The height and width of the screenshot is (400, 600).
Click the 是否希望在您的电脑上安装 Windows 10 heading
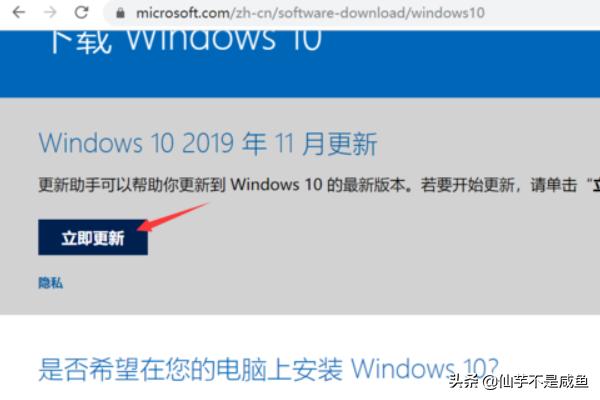(x=268, y=369)
